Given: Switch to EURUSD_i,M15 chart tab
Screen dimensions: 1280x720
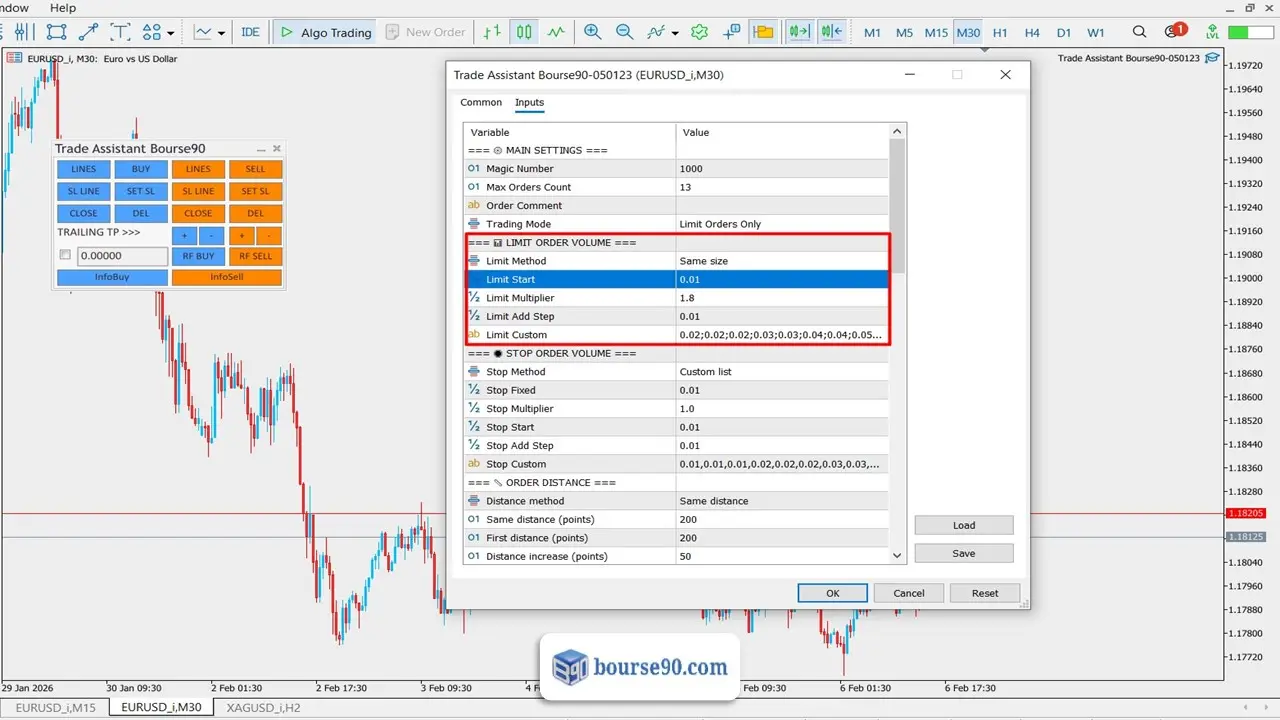Looking at the screenshot, I should pos(55,707).
